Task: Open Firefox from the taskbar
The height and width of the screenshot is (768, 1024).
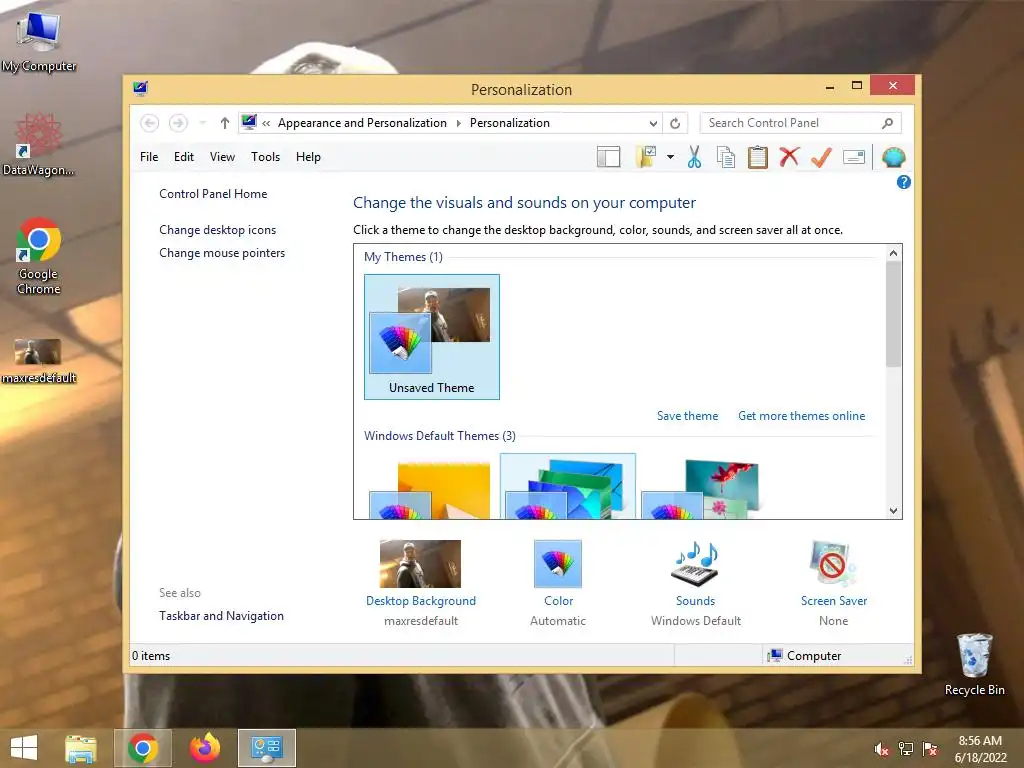Action: point(205,748)
